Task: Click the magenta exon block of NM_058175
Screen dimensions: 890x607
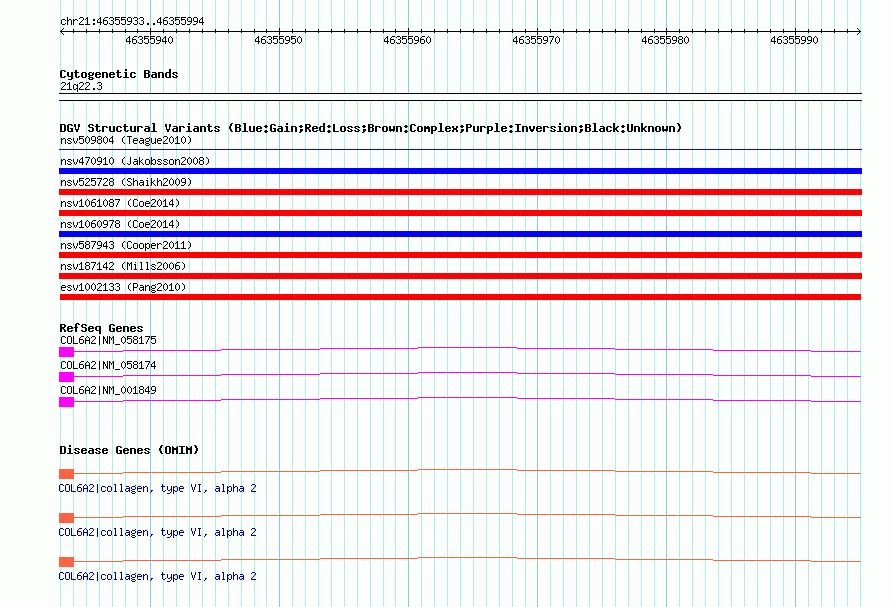Action: (x=66, y=352)
